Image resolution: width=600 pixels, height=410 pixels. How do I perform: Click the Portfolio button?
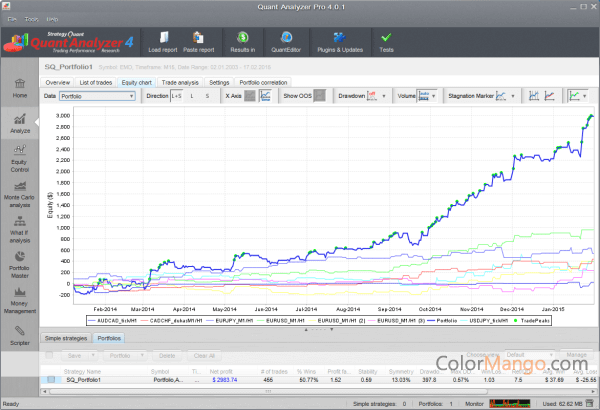click(120, 356)
